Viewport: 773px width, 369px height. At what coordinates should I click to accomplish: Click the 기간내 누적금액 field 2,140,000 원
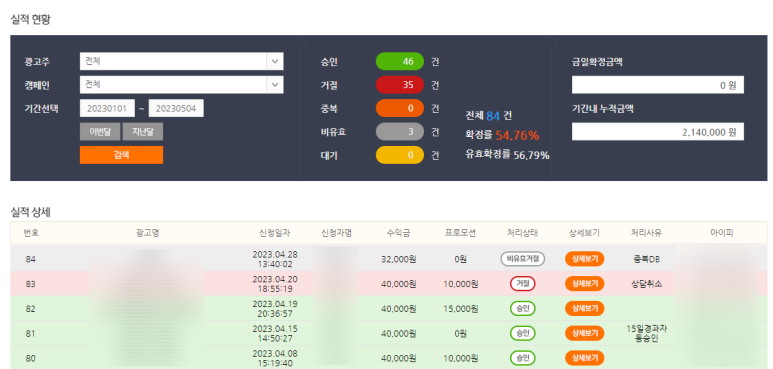click(658, 132)
